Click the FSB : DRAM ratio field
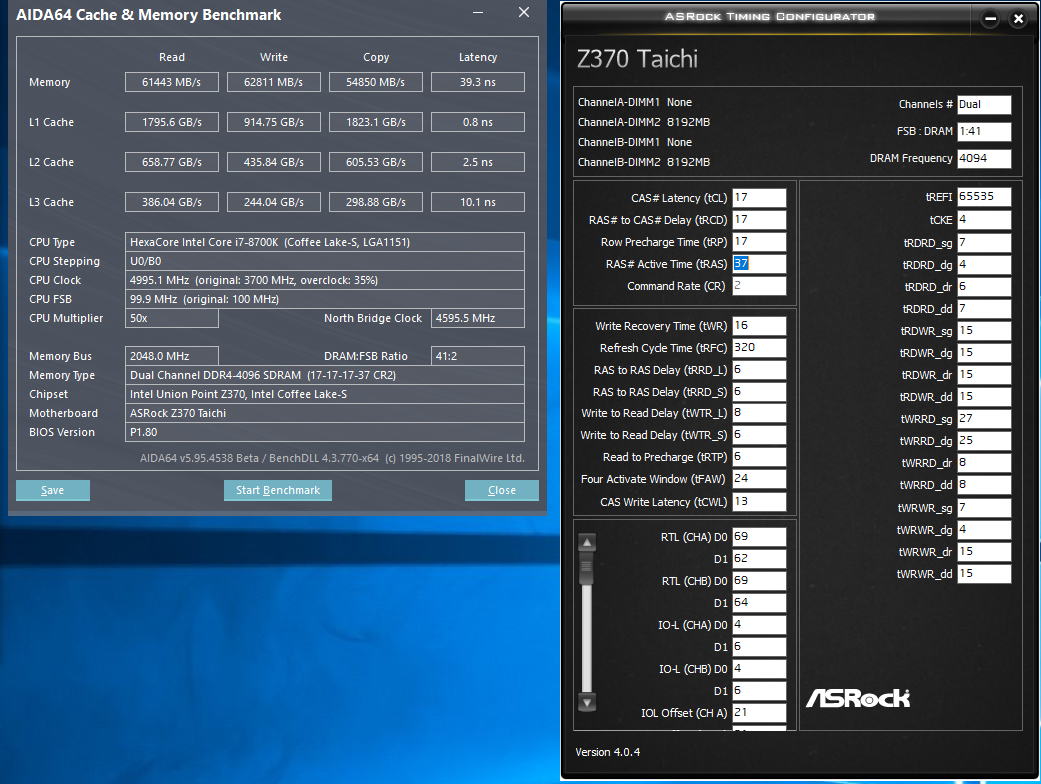This screenshot has width=1041, height=784. 984,131
